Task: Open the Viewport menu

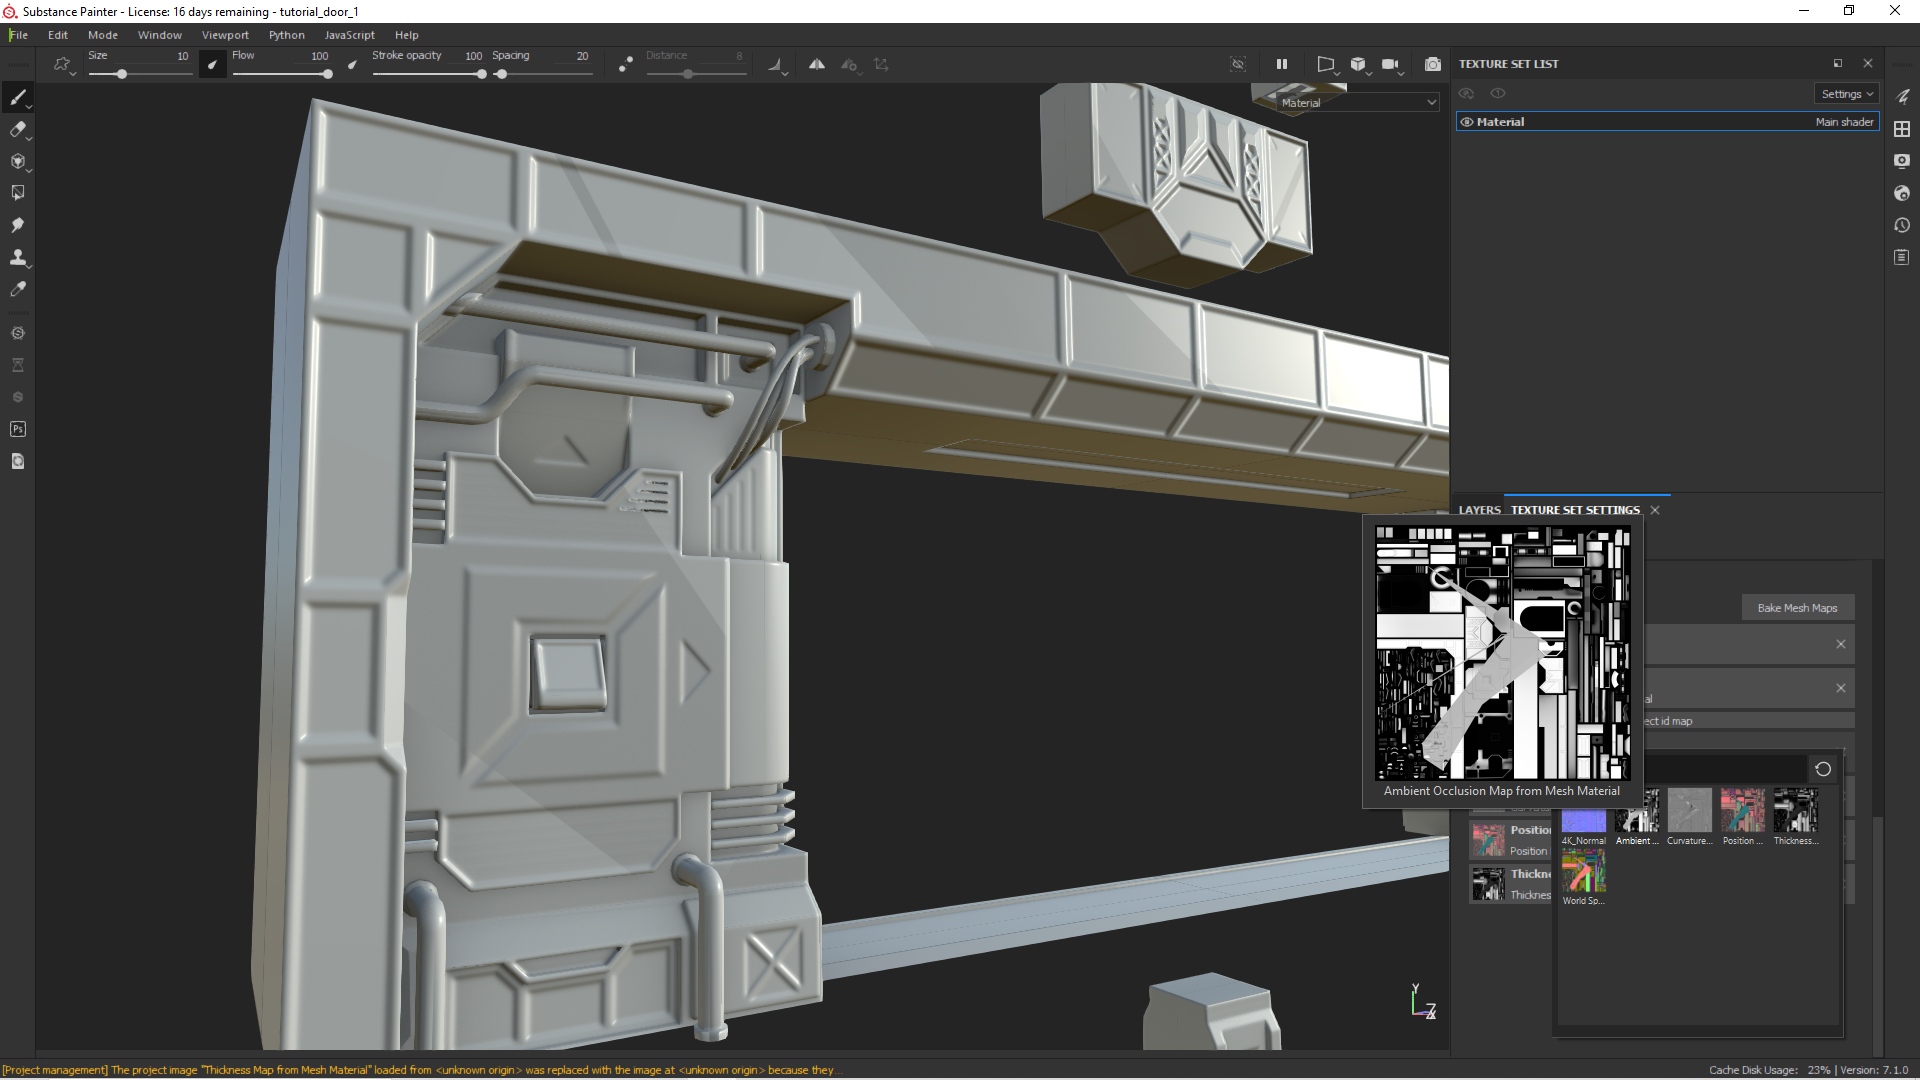Action: pos(225,35)
